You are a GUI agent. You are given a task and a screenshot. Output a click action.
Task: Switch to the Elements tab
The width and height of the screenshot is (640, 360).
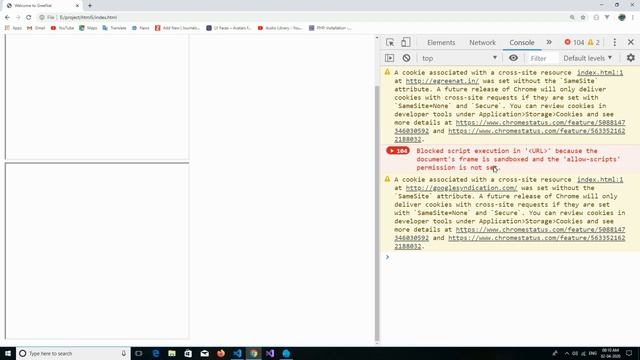click(441, 42)
